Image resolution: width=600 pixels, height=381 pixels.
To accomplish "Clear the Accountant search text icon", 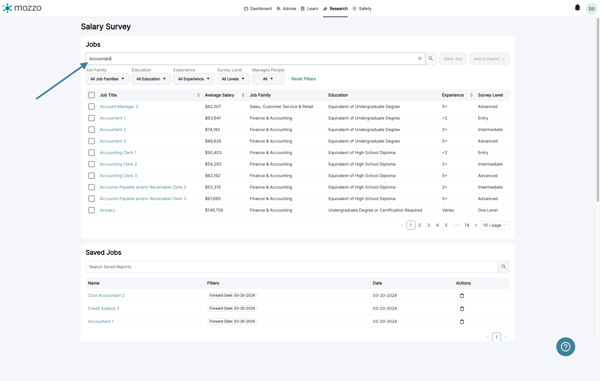I will pos(419,59).
